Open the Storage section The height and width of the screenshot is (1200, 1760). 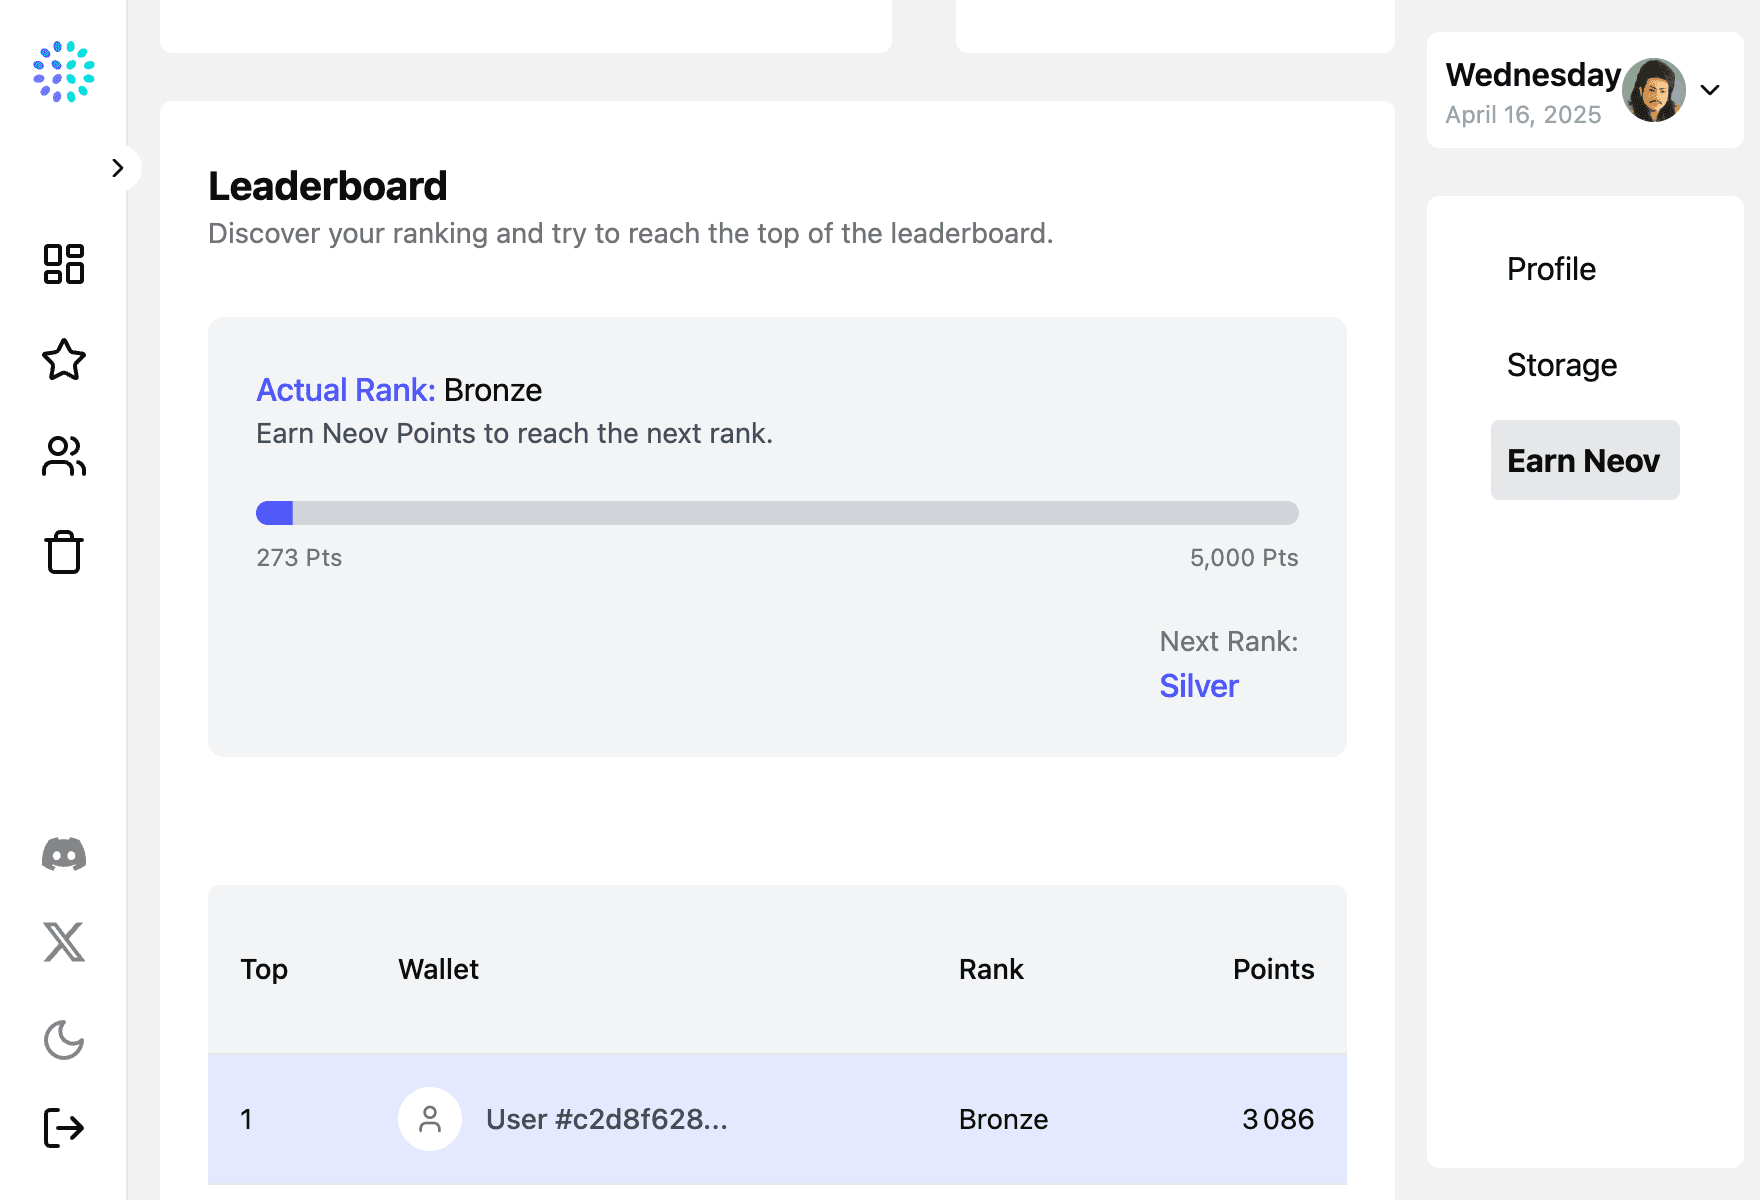[x=1562, y=365]
